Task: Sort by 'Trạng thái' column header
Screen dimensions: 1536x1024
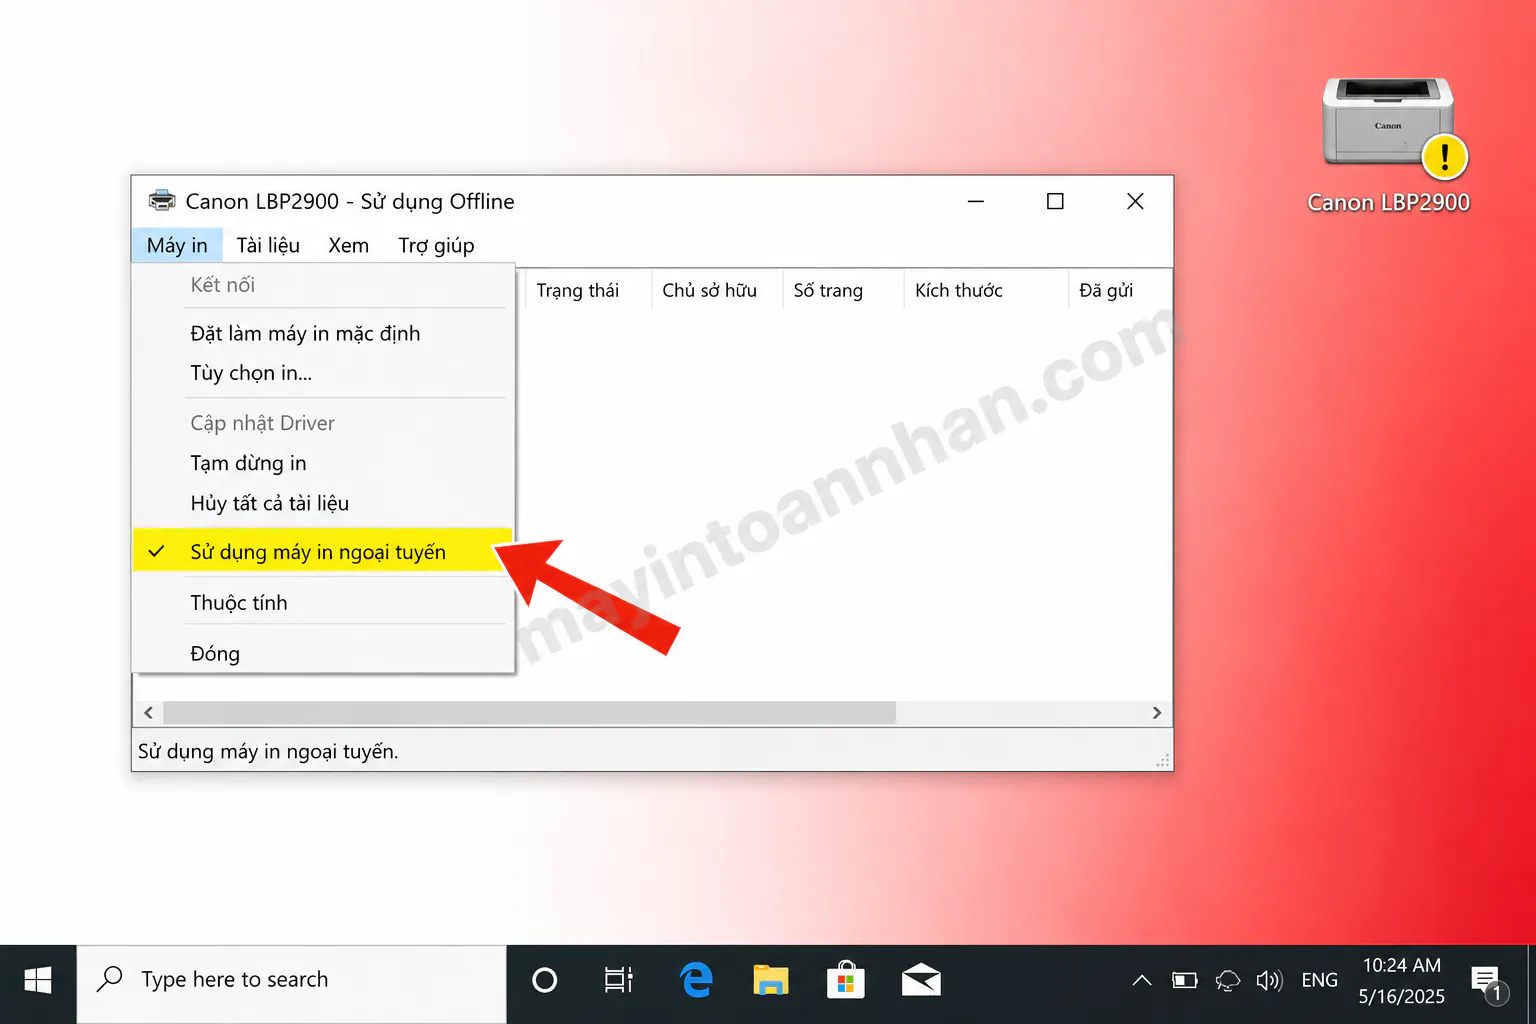Action: pyautogui.click(x=588, y=290)
